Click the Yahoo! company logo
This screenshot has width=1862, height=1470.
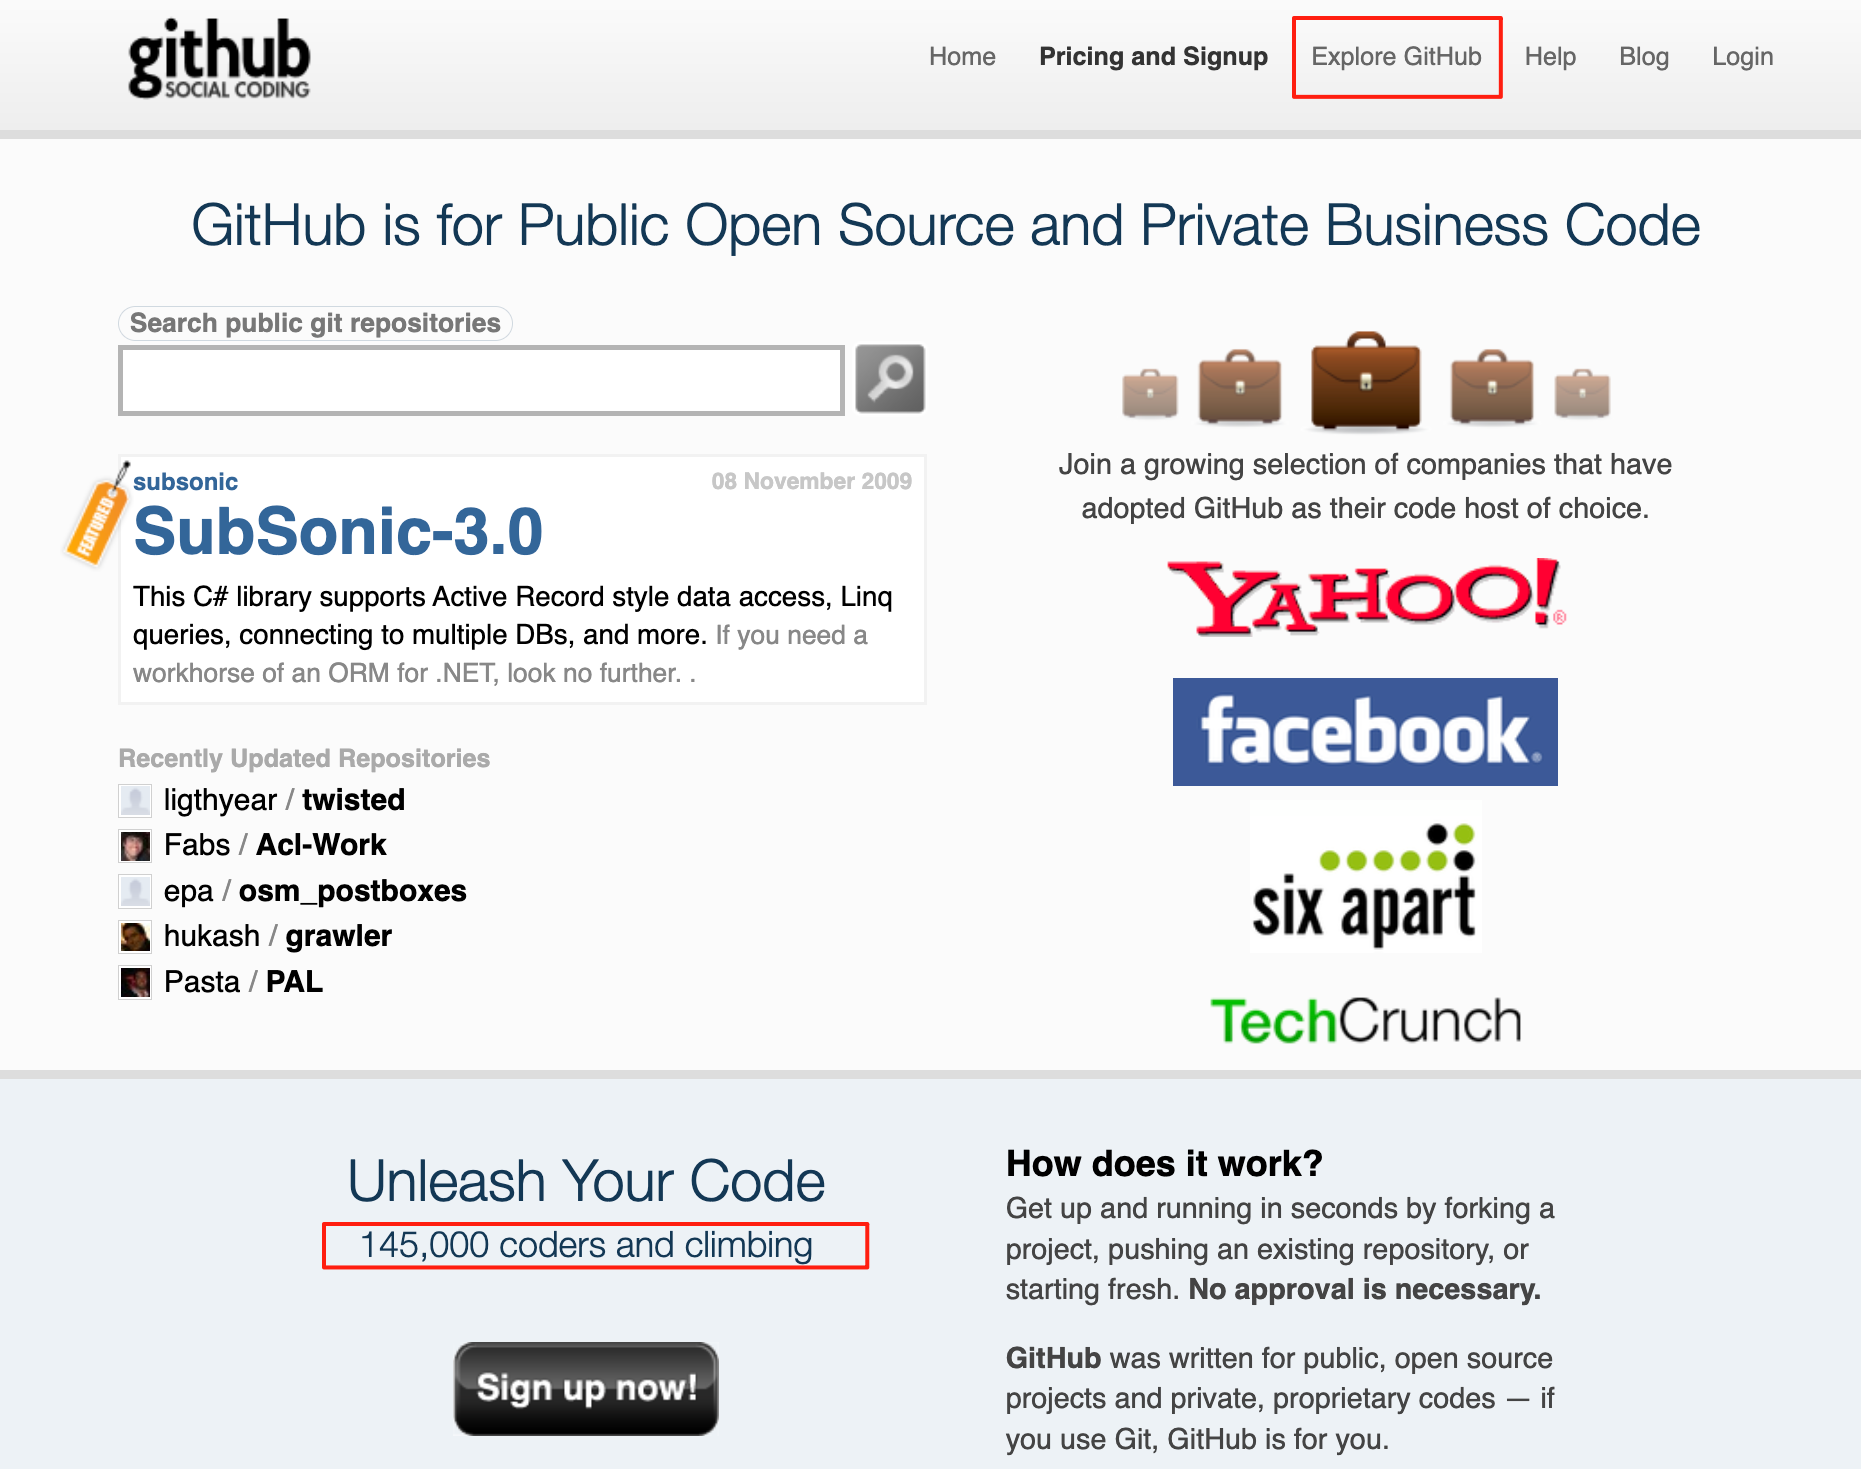point(1366,596)
